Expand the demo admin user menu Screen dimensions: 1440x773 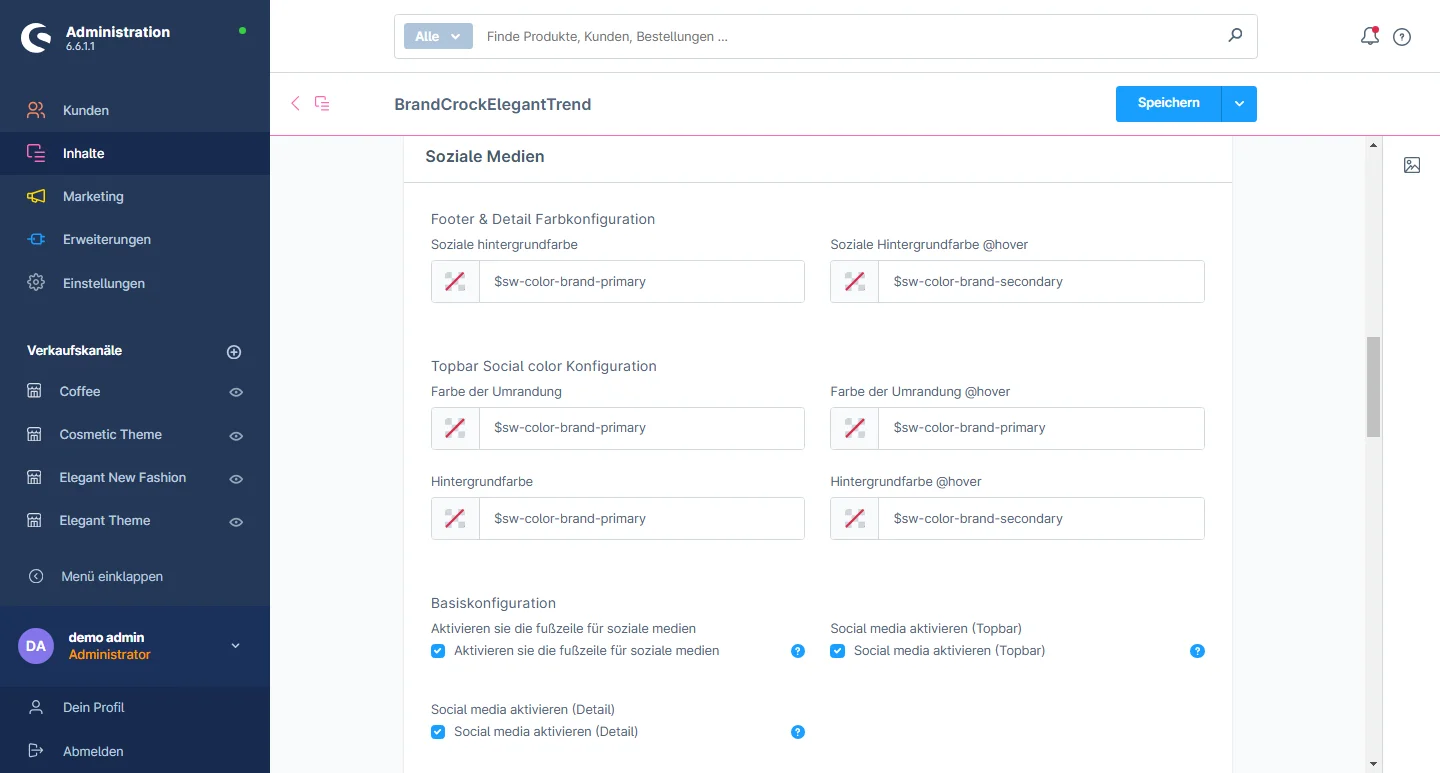[236, 646]
